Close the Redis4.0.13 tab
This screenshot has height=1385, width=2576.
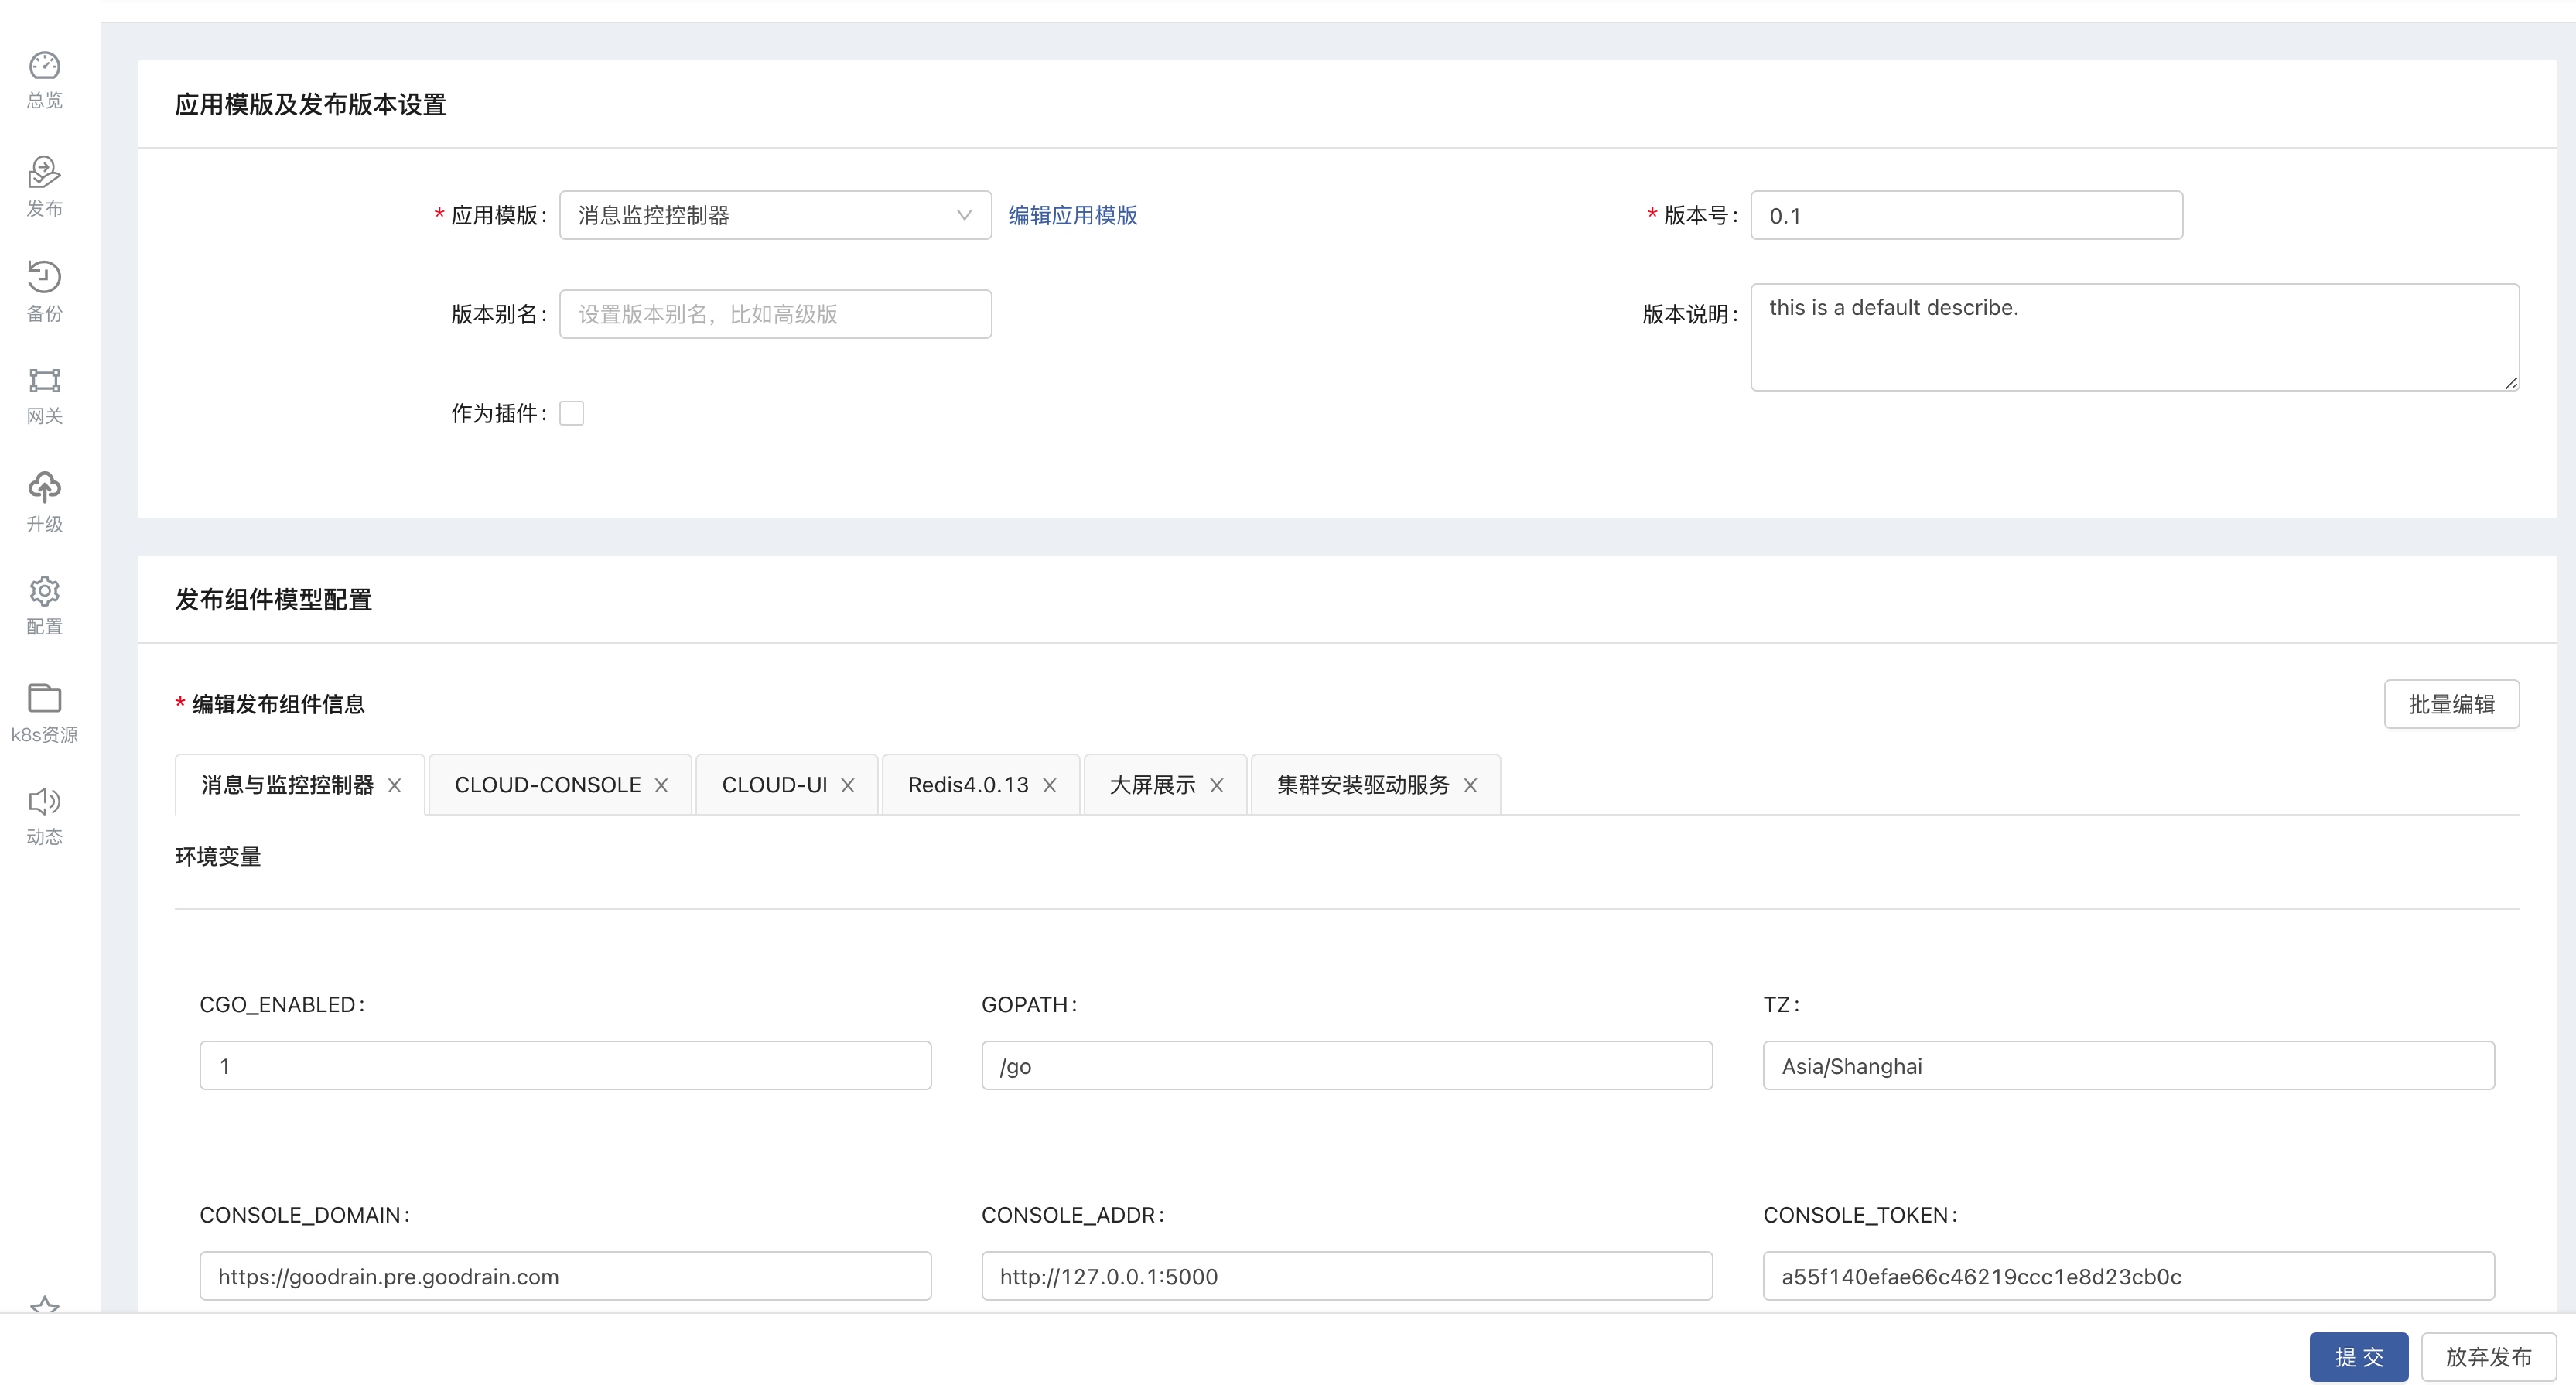1050,786
